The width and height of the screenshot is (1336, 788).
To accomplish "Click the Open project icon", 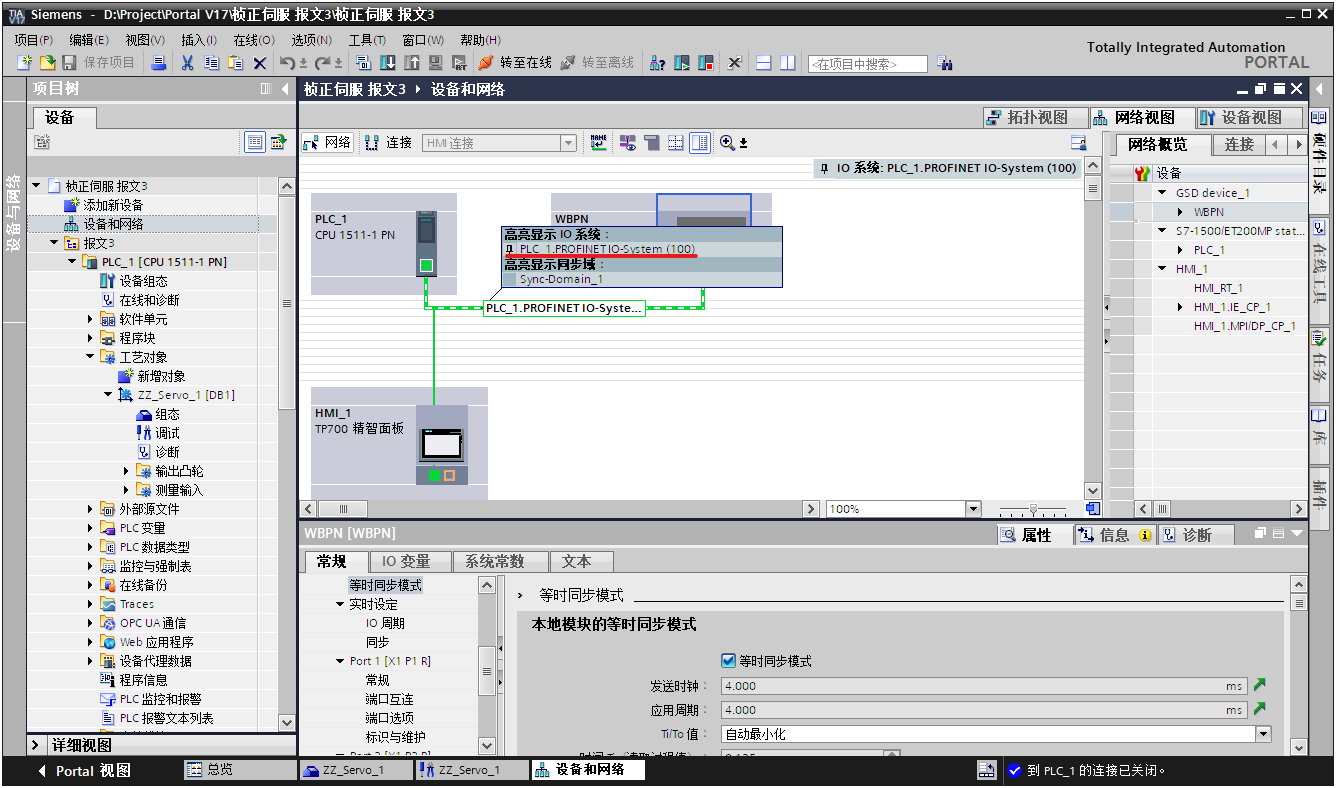I will coord(48,63).
